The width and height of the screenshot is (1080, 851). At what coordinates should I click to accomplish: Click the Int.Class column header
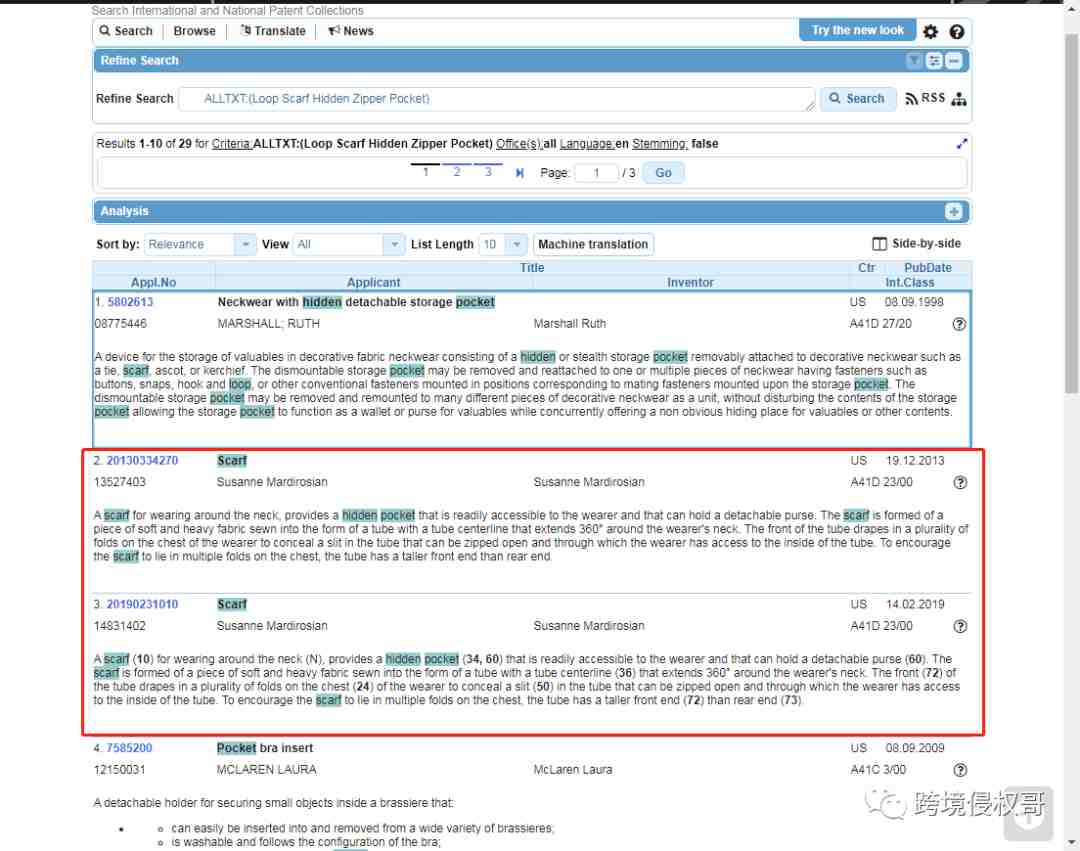pyautogui.click(x=909, y=282)
